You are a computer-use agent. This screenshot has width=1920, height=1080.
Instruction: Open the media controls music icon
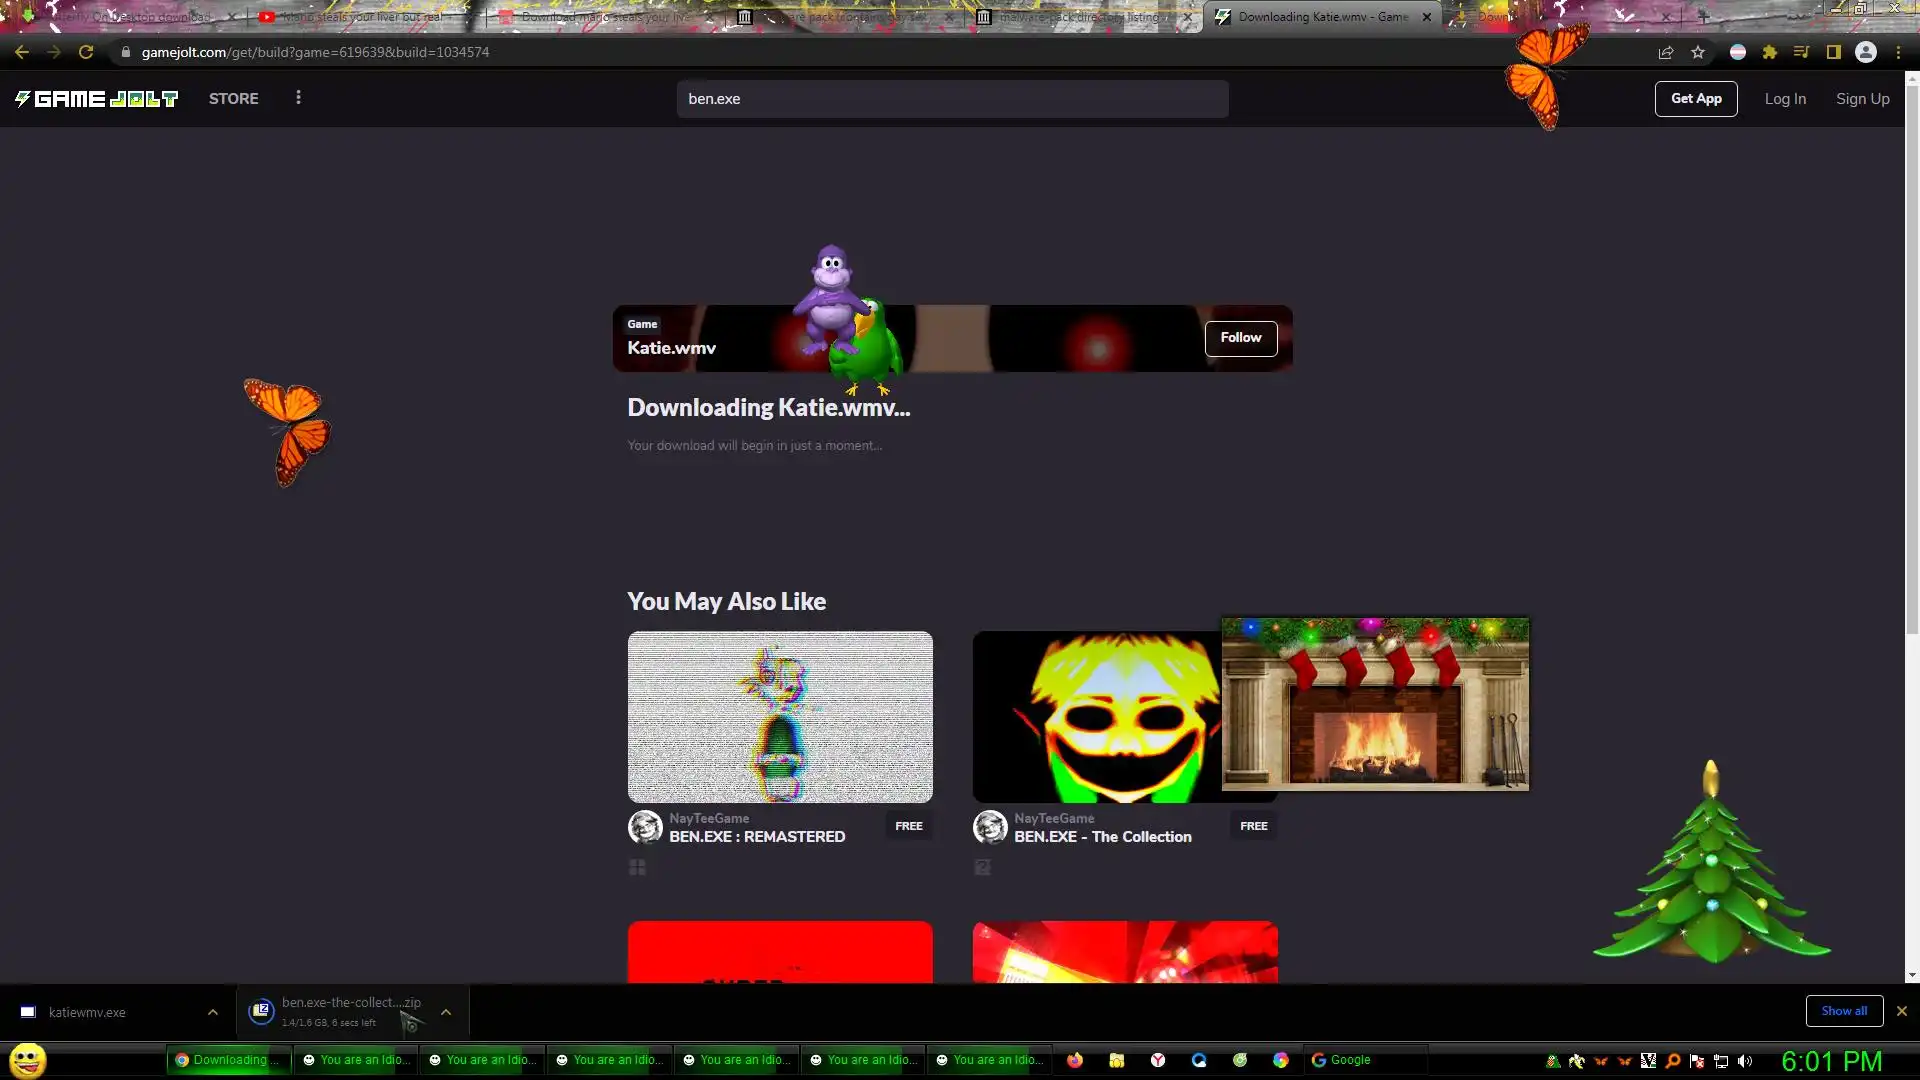click(1801, 52)
